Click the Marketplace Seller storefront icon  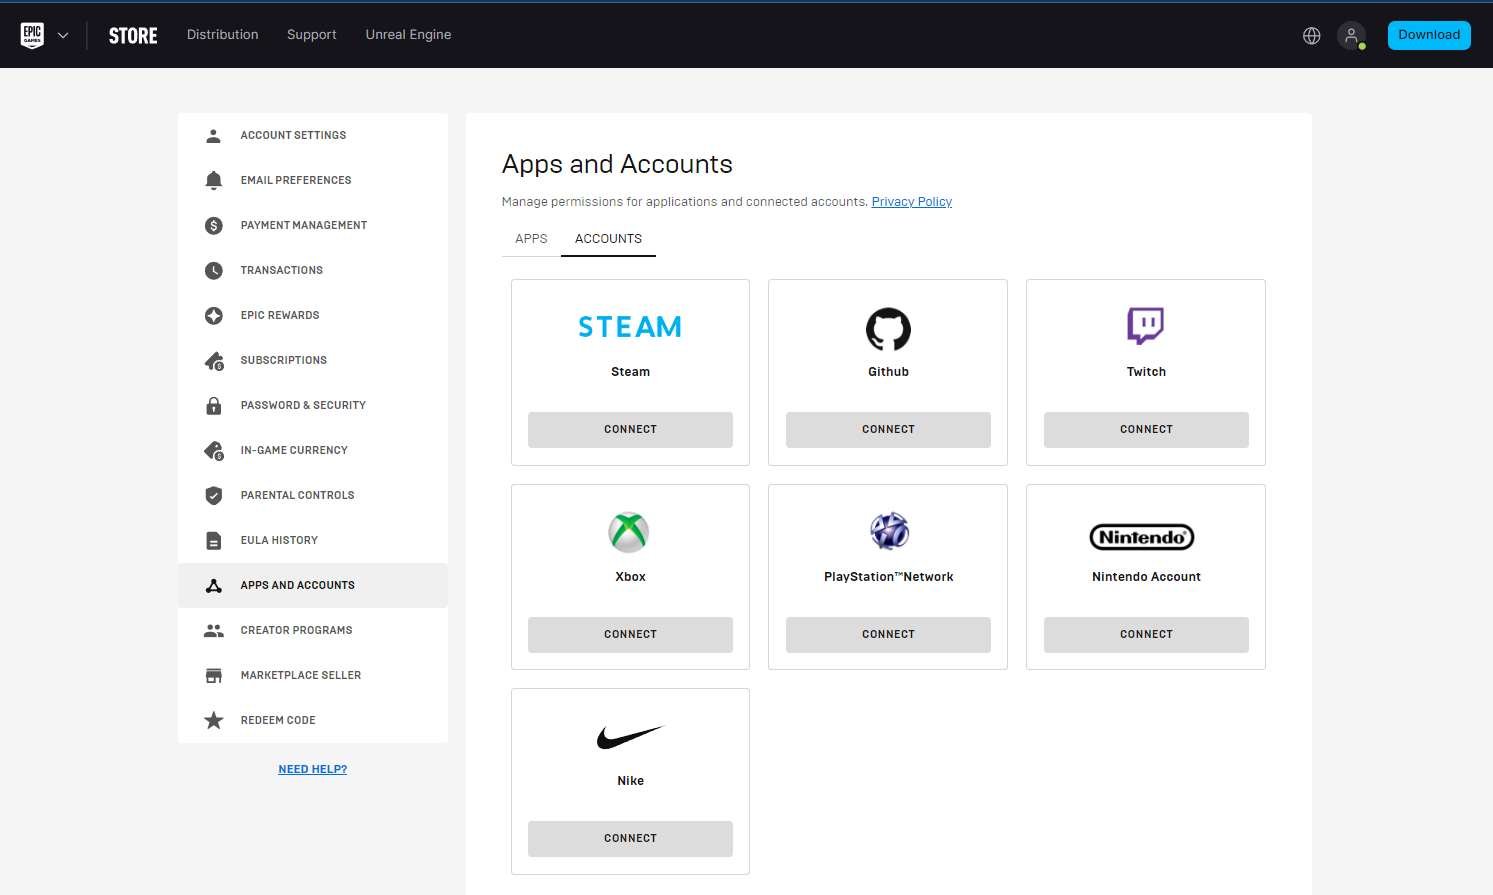click(x=213, y=675)
